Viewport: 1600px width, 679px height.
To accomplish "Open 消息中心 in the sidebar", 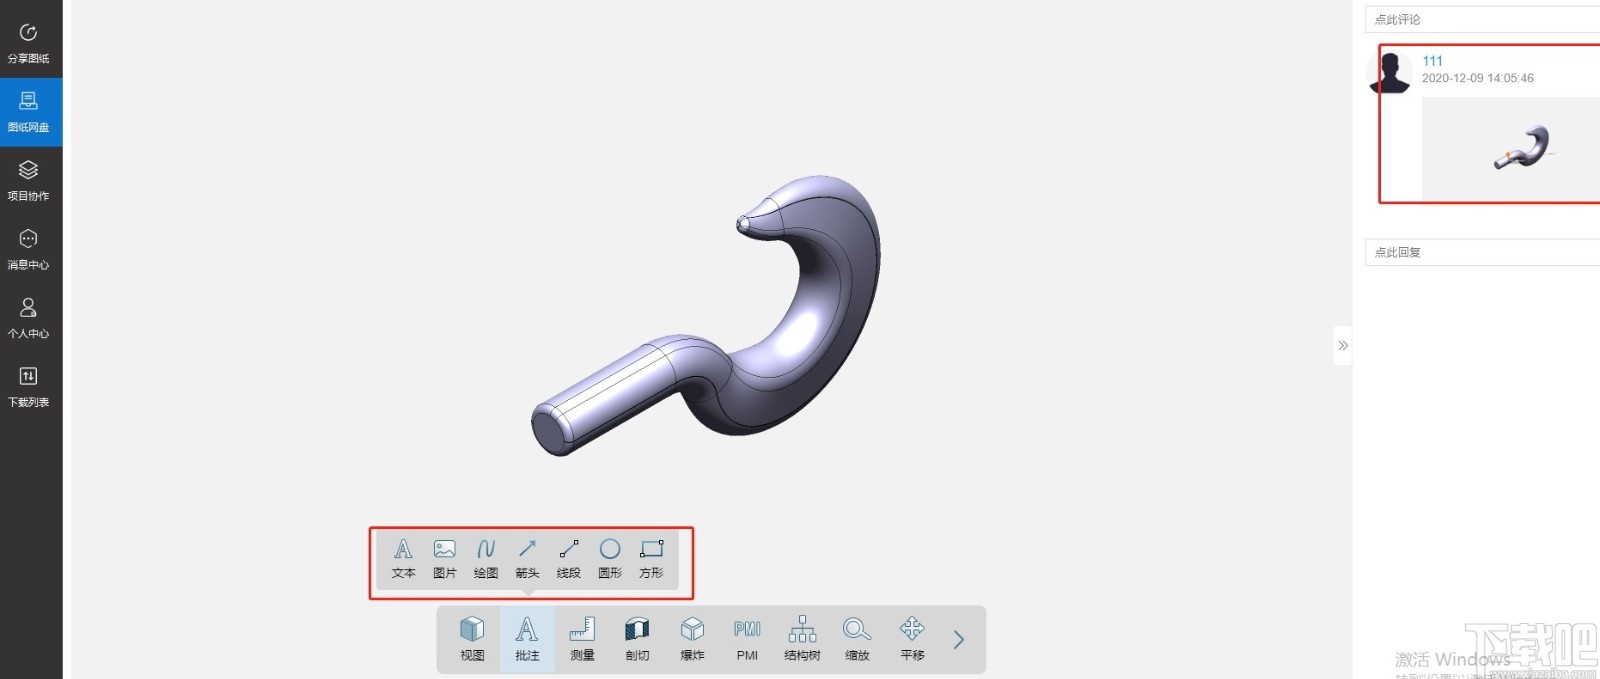I will point(28,249).
